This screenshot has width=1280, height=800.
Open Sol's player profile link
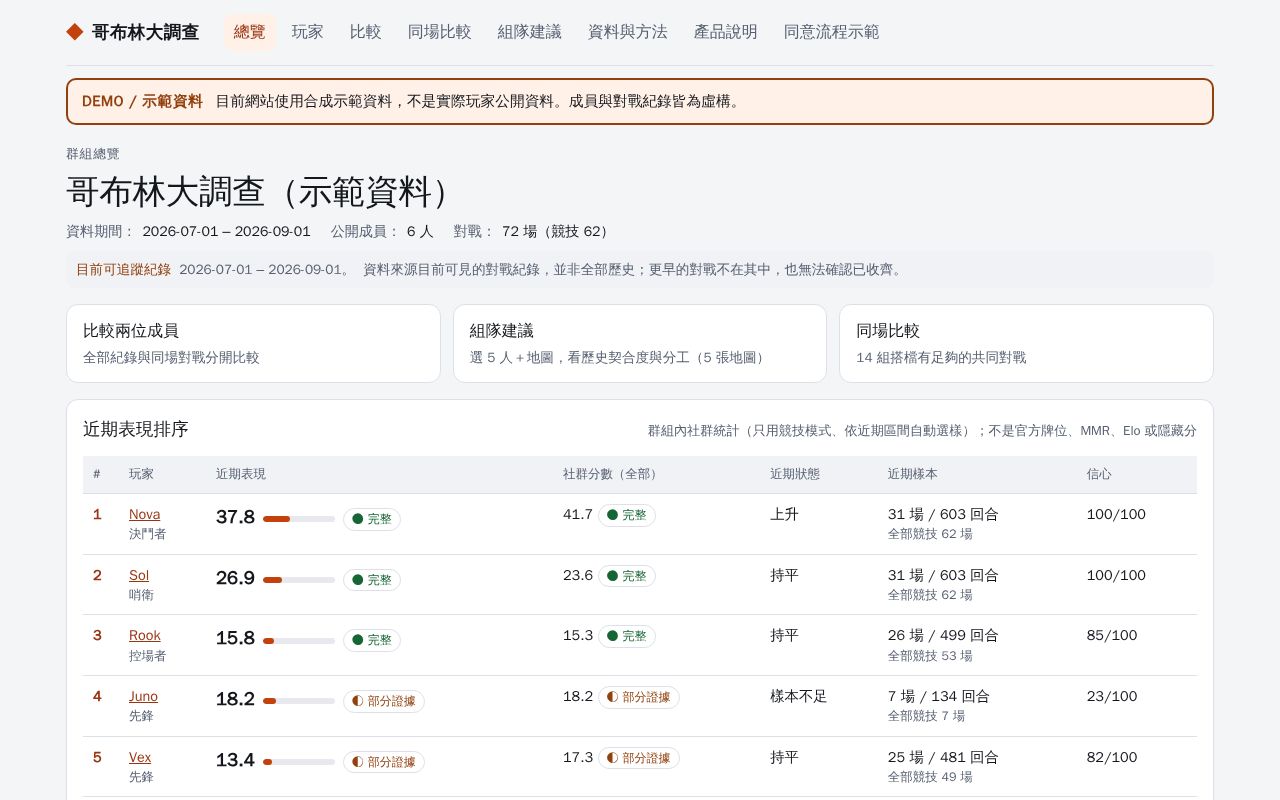pos(139,575)
